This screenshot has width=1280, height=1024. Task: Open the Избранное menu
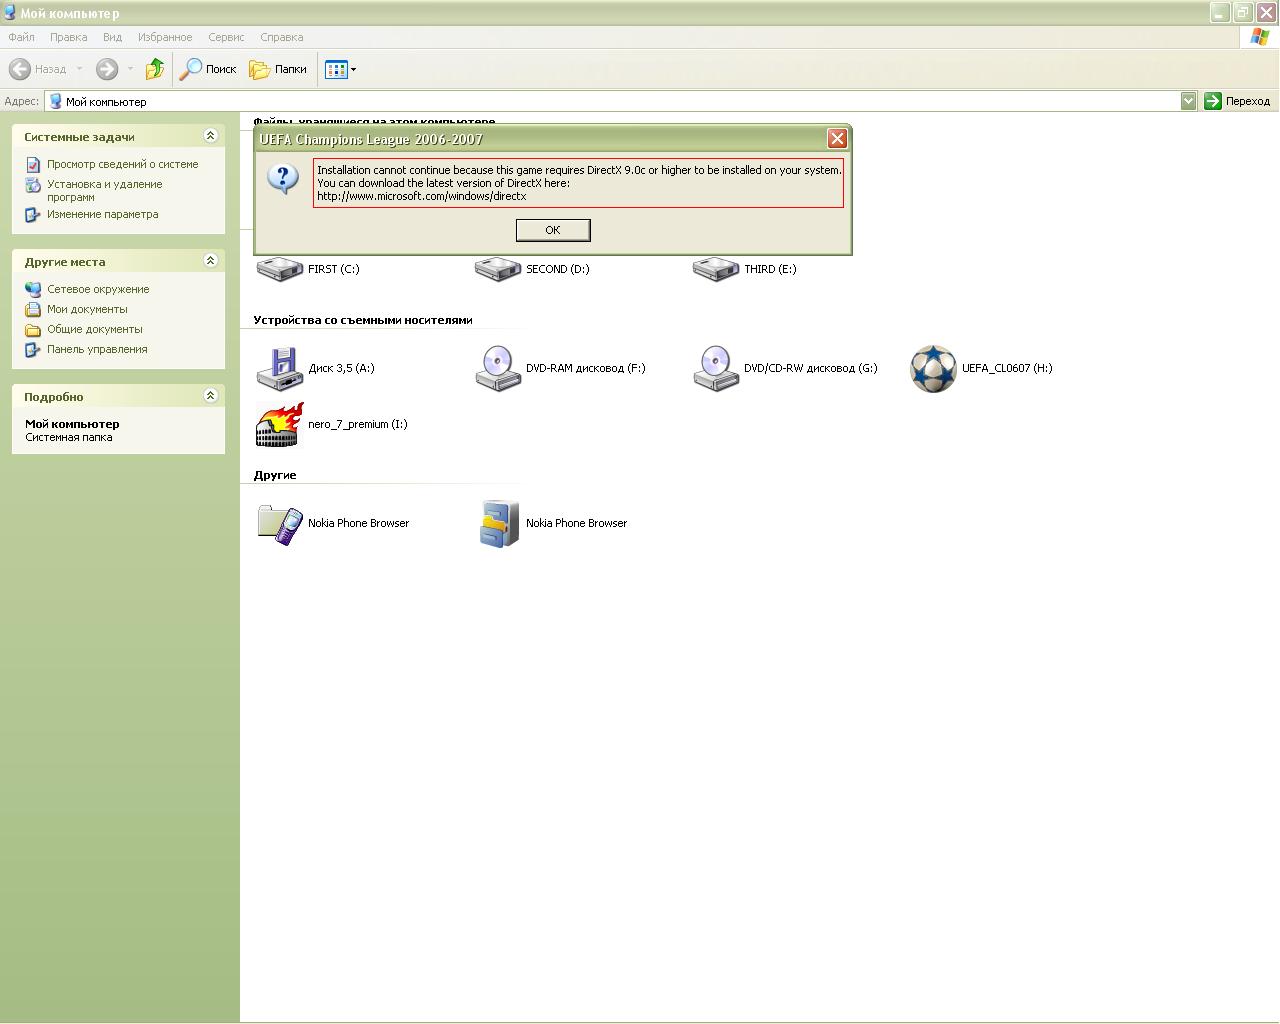point(165,37)
